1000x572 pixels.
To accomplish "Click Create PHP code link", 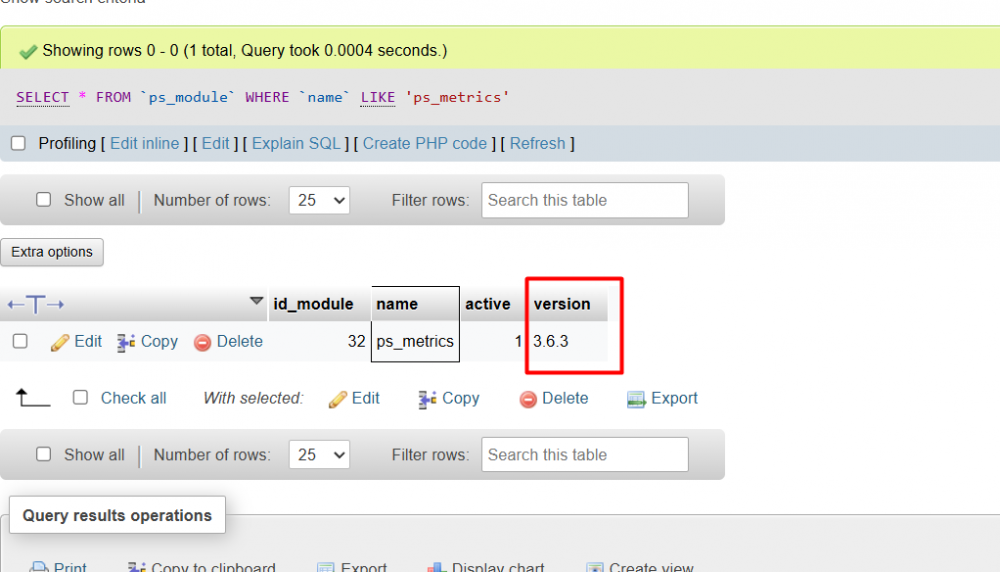I will [425, 143].
